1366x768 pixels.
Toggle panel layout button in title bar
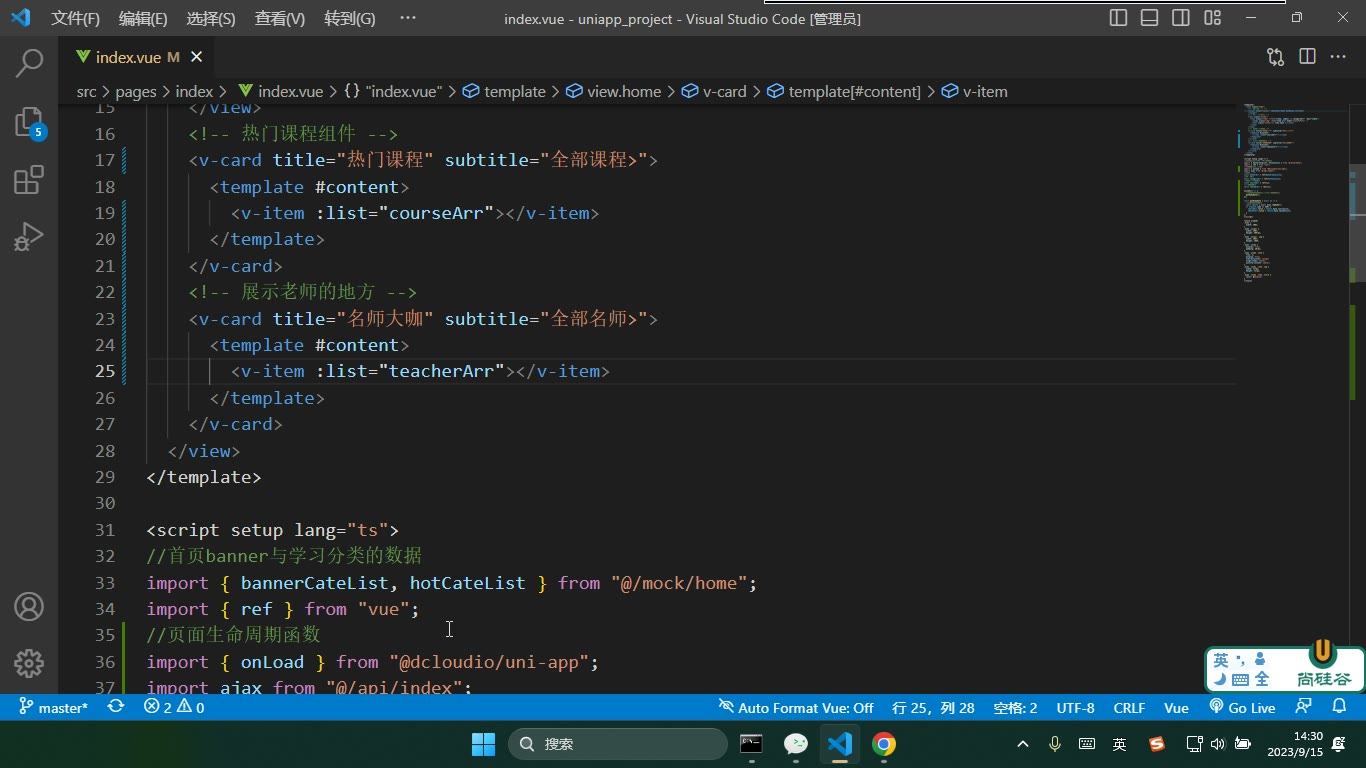pos(1150,18)
